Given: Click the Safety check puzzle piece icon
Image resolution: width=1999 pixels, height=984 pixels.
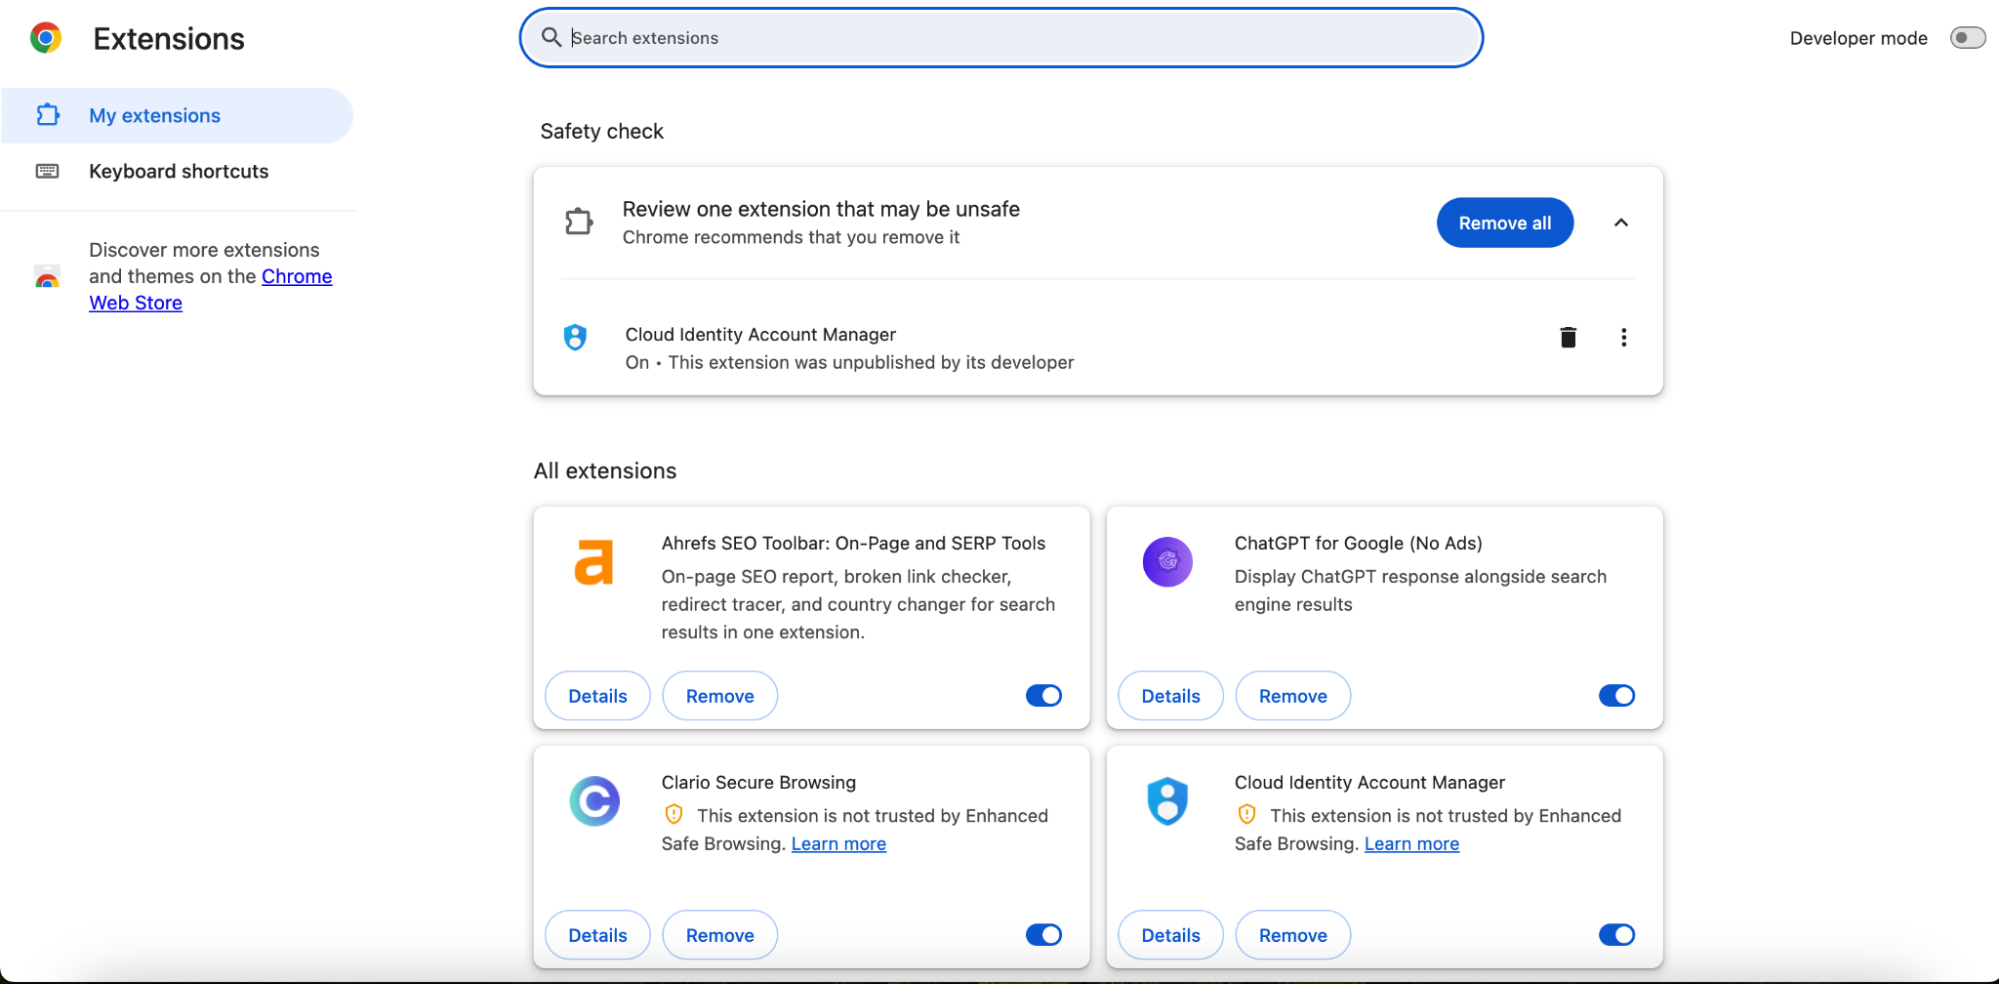Looking at the screenshot, I should 579,222.
